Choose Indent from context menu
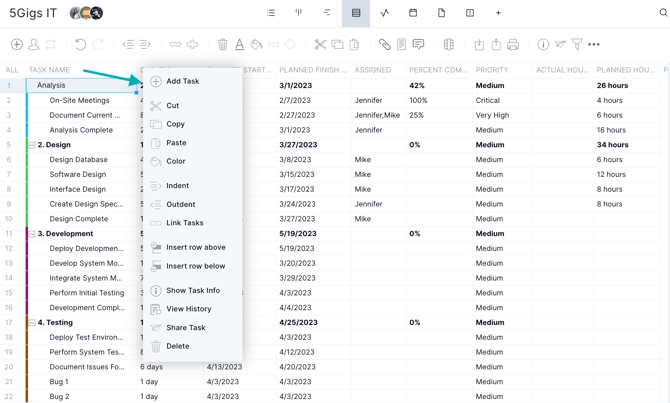 (x=192, y=185)
